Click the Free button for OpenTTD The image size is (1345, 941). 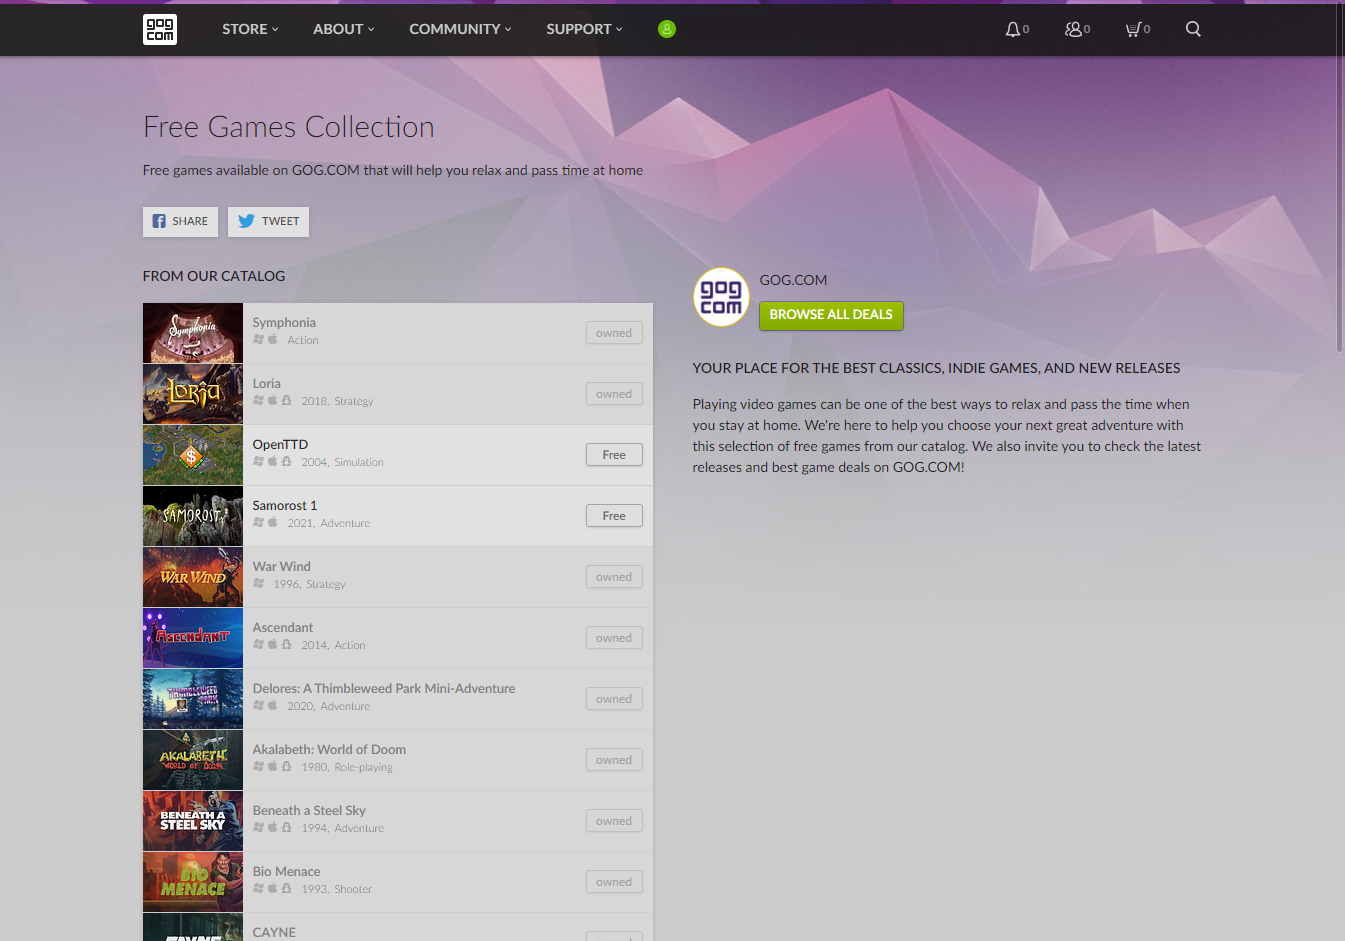pyautogui.click(x=614, y=455)
